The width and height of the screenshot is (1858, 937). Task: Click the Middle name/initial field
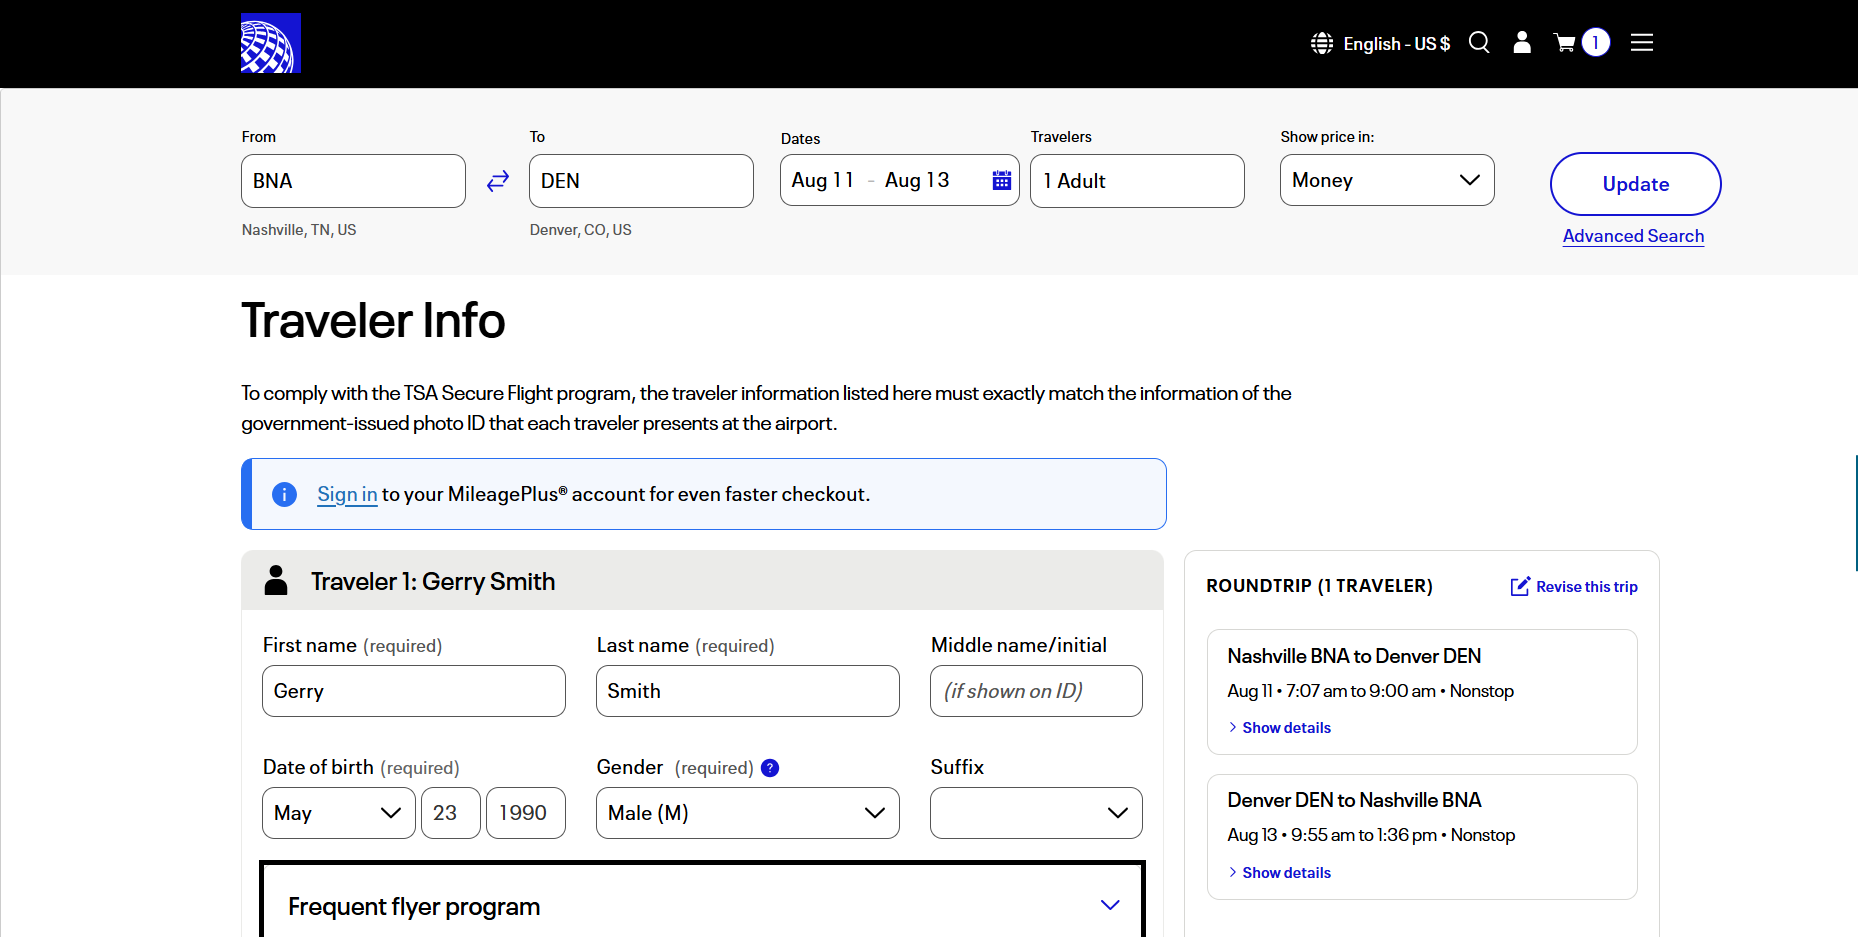(1036, 691)
